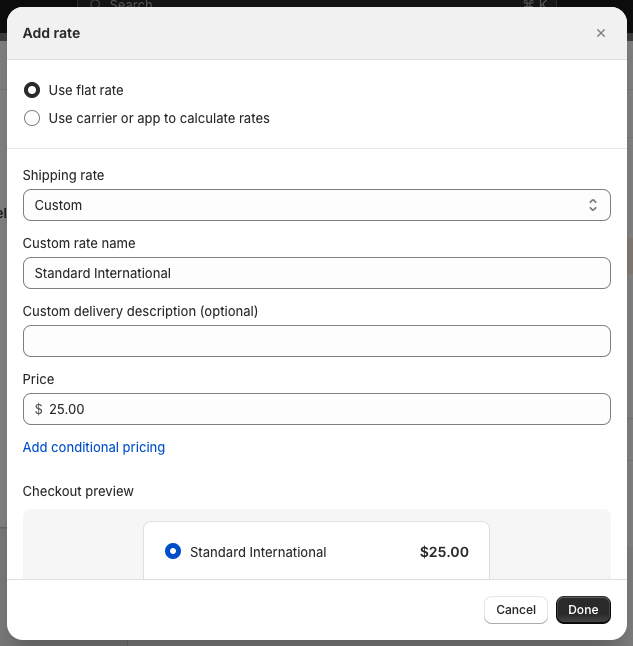The height and width of the screenshot is (646, 633).
Task: Confirm with the Done button
Action: (x=582, y=610)
